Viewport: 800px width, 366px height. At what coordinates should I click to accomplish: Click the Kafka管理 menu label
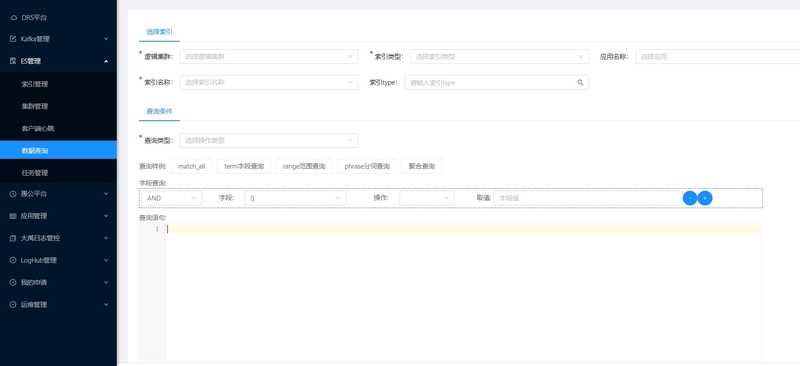(x=35, y=39)
